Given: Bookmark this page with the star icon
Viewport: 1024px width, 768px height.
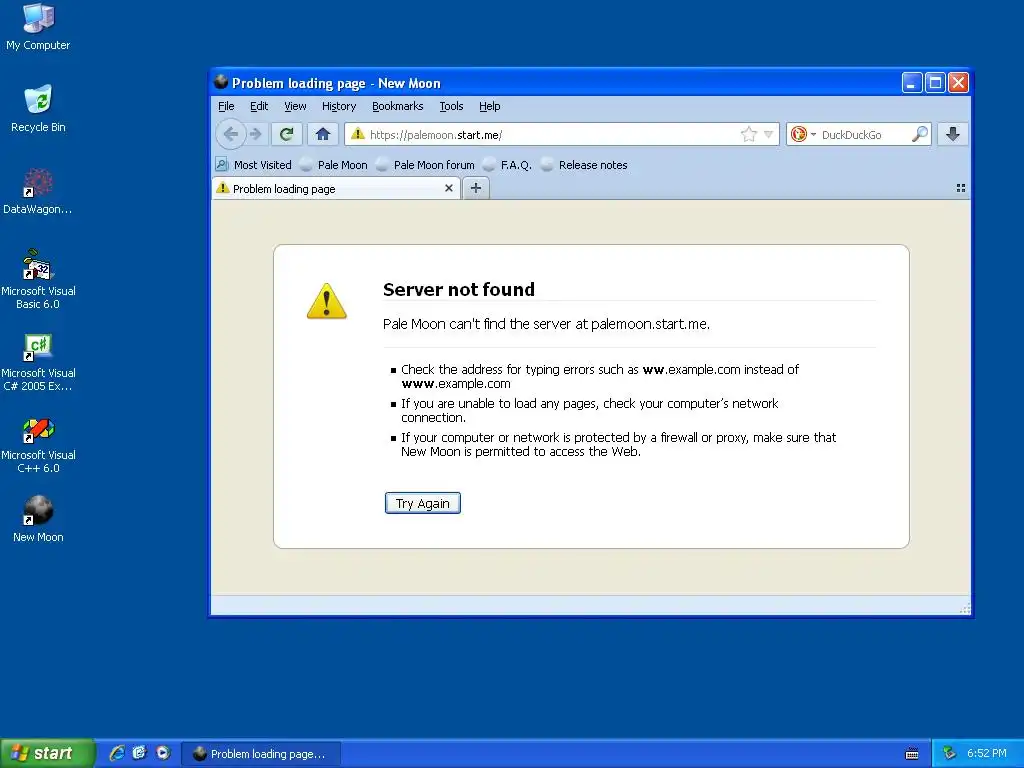Looking at the screenshot, I should 748,135.
